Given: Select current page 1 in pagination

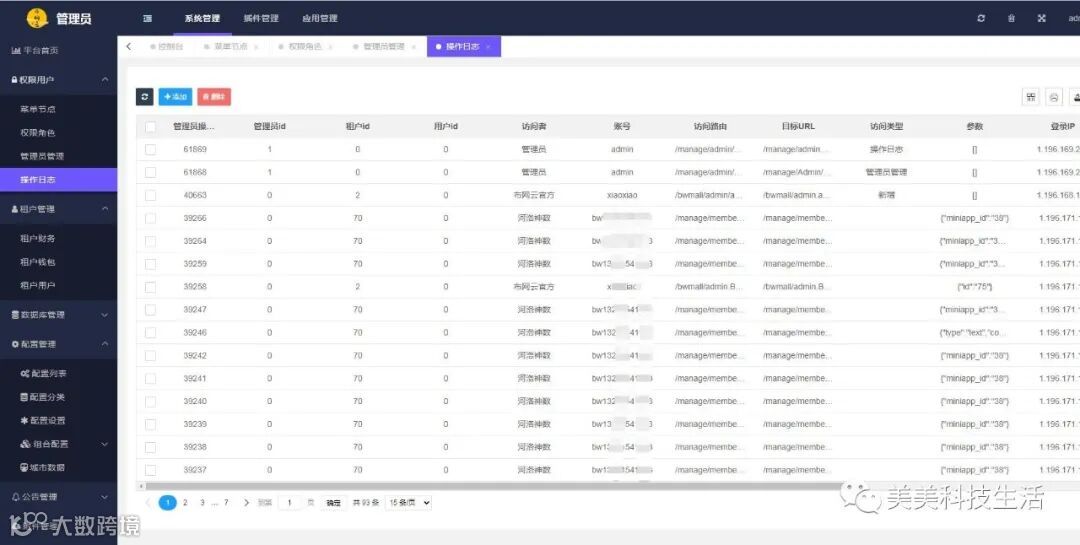Looking at the screenshot, I should pos(167,503).
